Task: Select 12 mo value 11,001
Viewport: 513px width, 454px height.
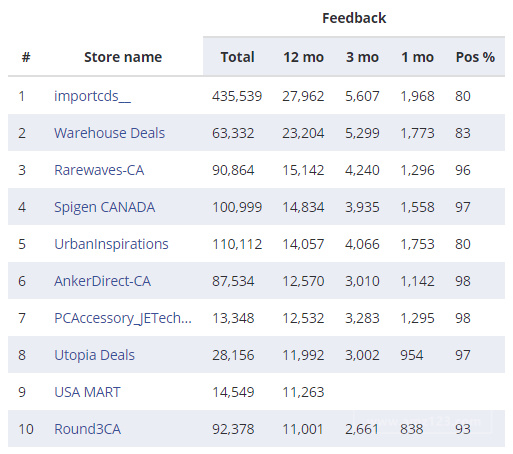Action: coord(303,429)
